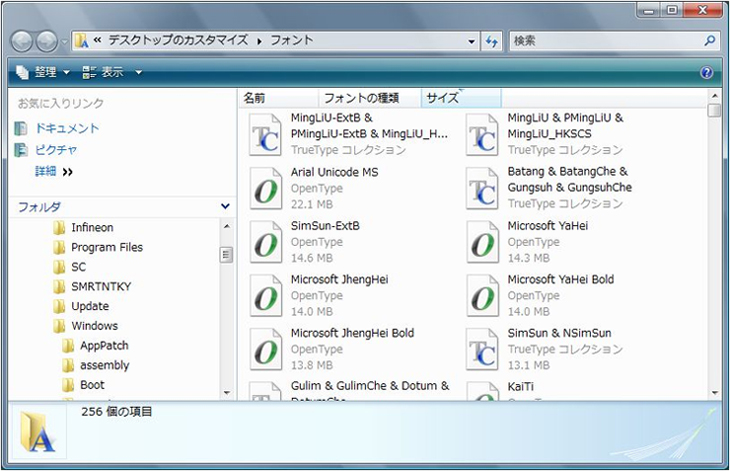Sort by the サイズ column header
This screenshot has width=730, height=471.
click(x=461, y=98)
